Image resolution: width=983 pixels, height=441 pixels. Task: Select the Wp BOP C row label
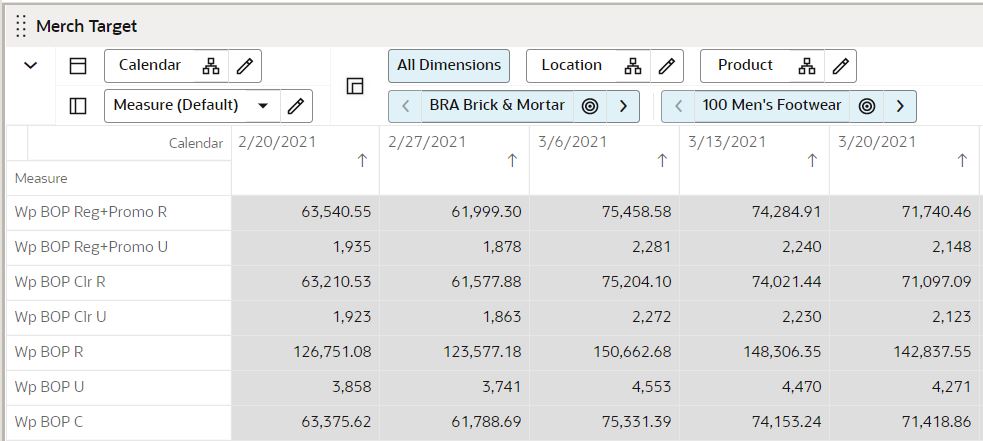[x=48, y=422]
